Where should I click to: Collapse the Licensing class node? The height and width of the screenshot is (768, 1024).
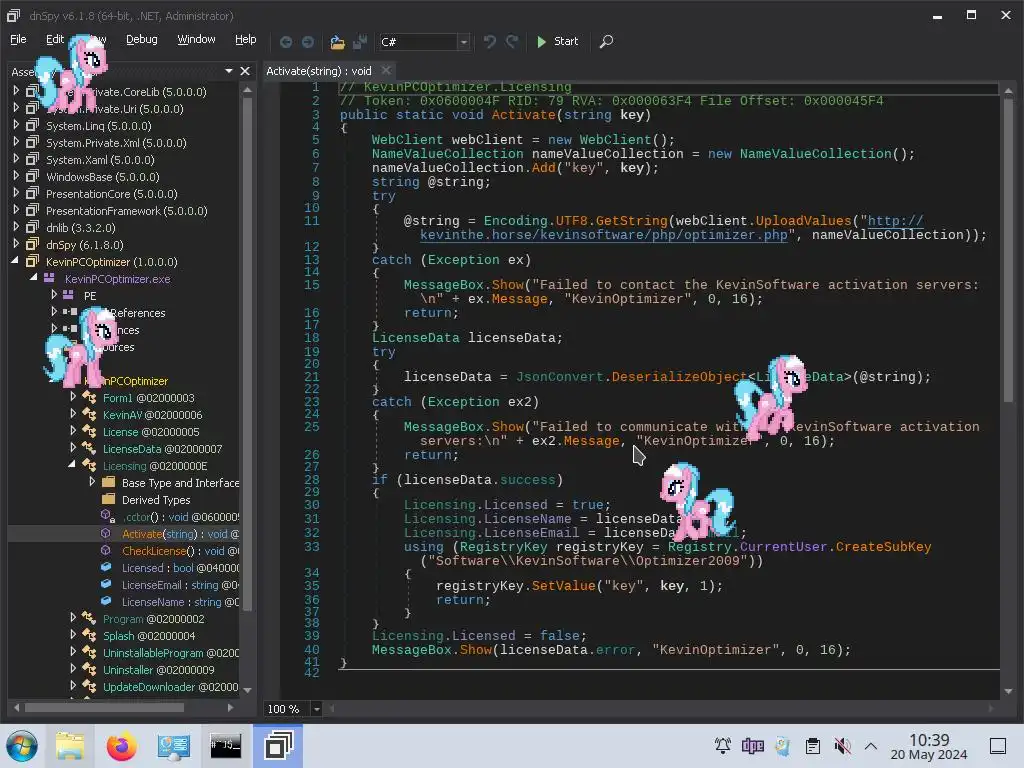(71, 465)
